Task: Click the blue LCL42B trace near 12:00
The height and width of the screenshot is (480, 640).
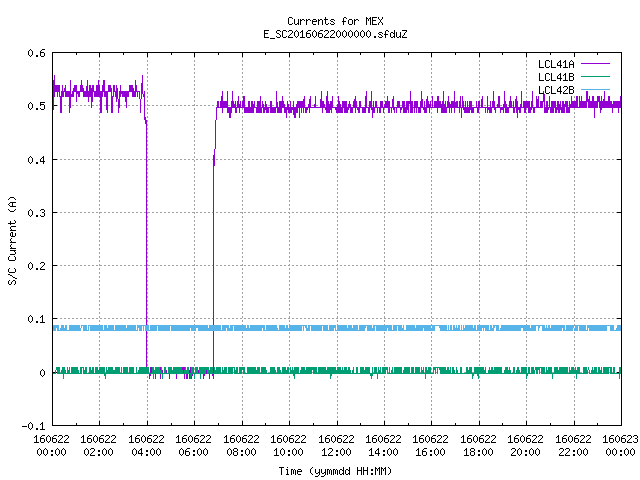Action: click(x=337, y=328)
